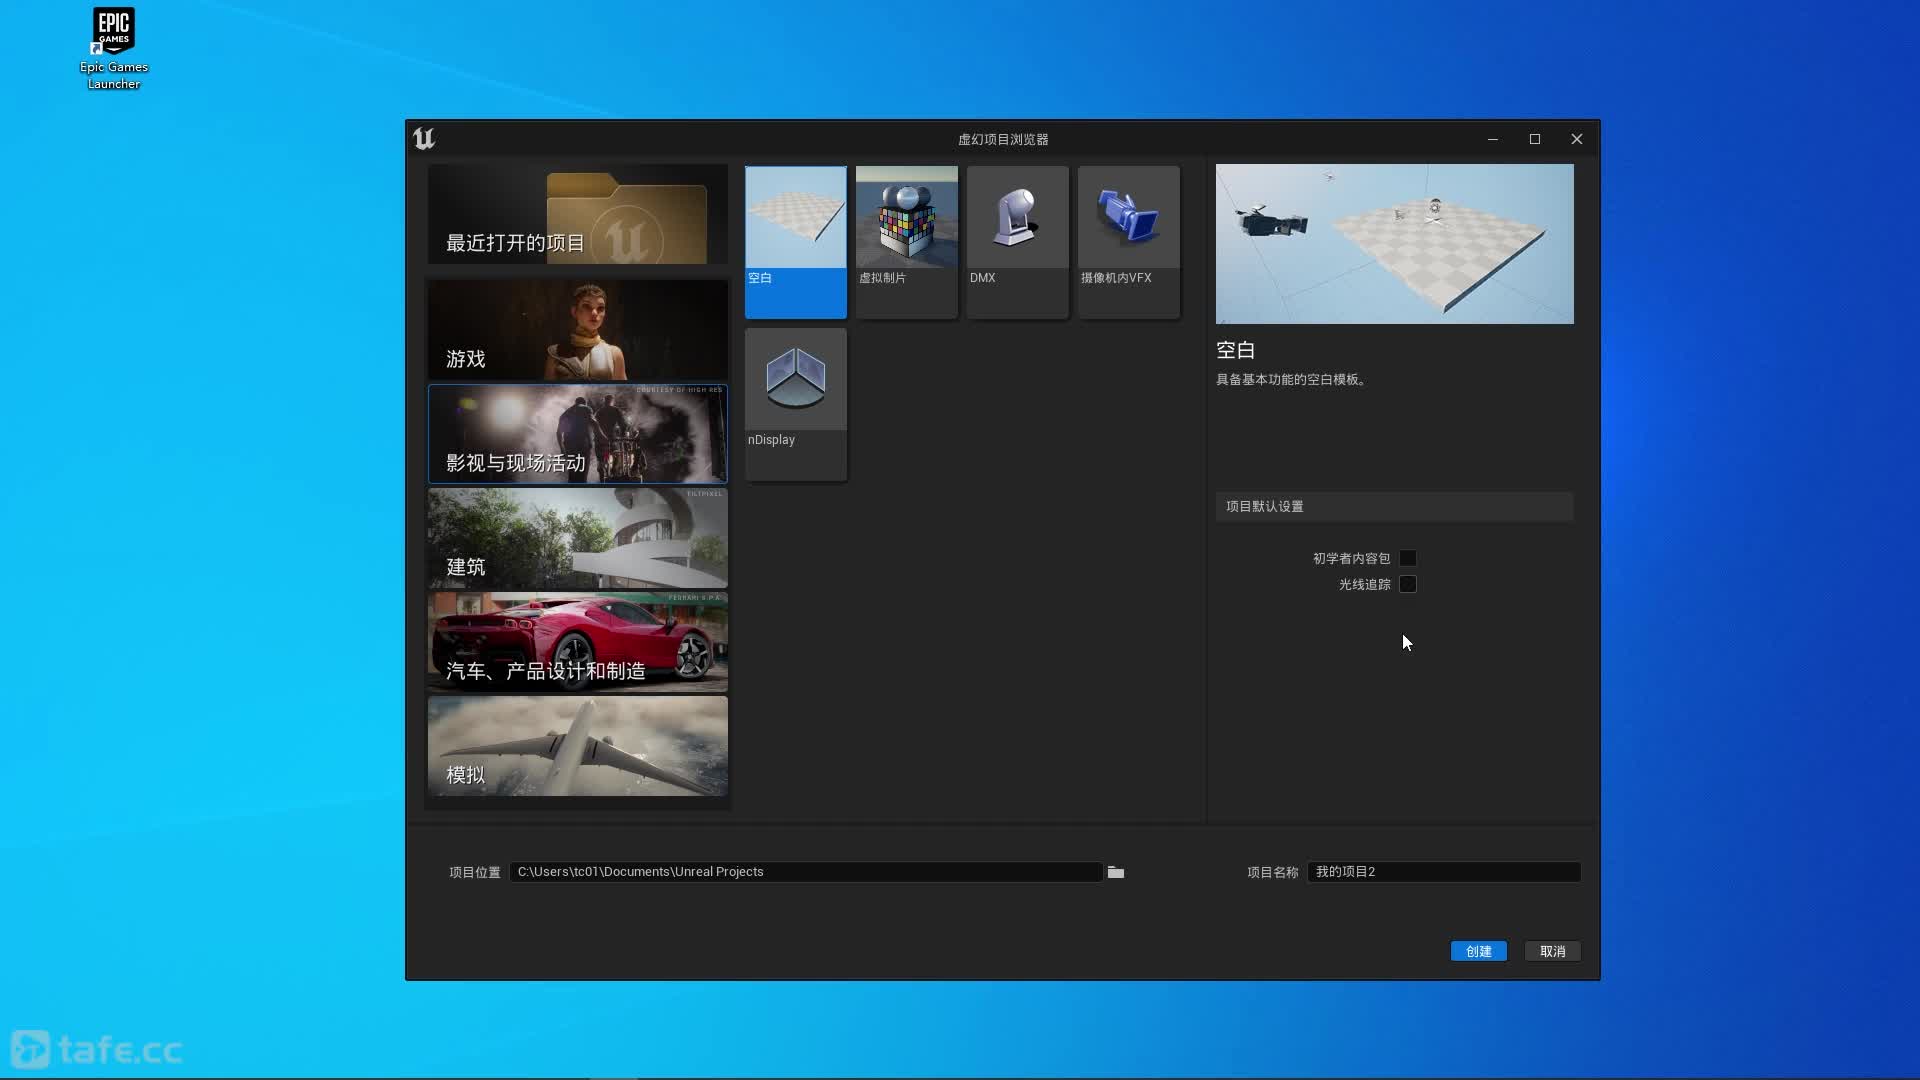
Task: Switch to 影视与现场活动 category
Action: point(578,434)
